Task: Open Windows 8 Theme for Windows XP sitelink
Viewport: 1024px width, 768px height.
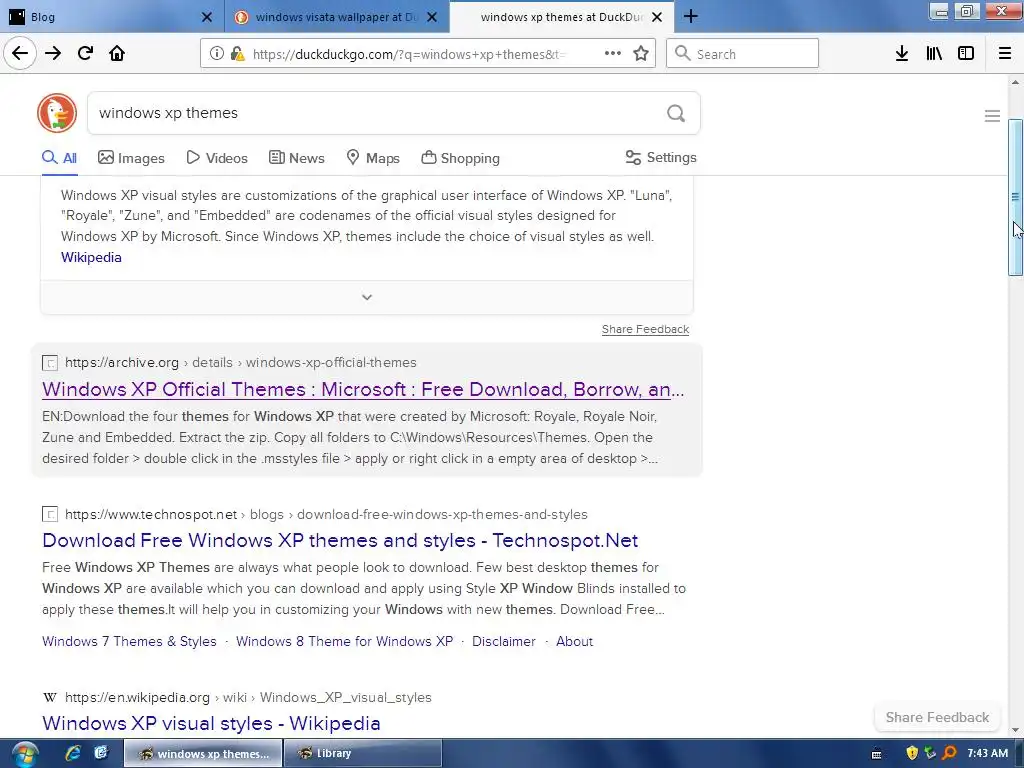Action: [345, 641]
